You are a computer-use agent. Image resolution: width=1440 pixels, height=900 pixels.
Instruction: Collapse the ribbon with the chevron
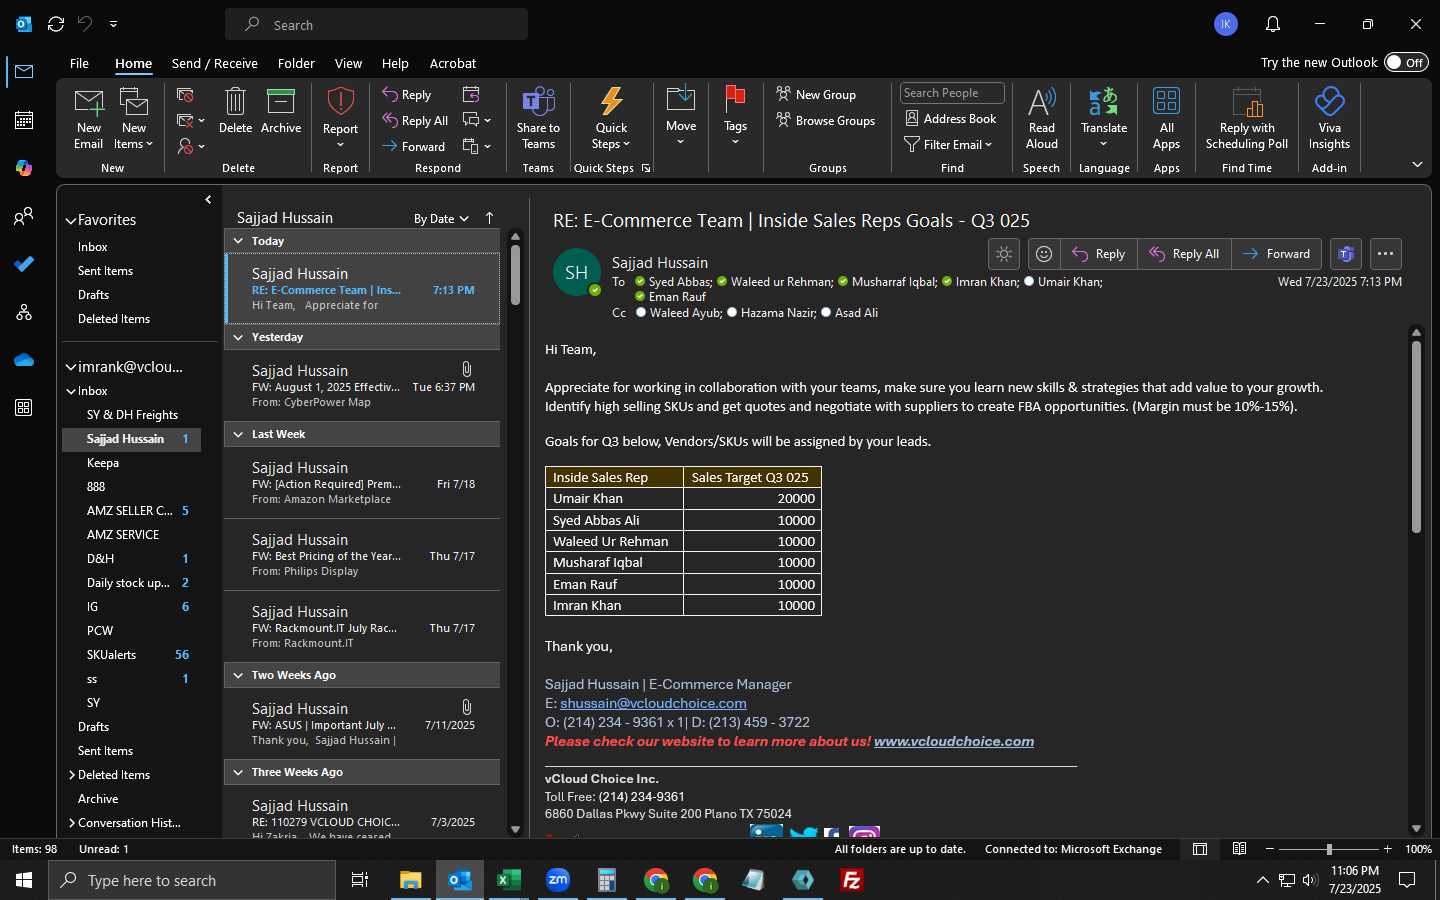(1417, 164)
